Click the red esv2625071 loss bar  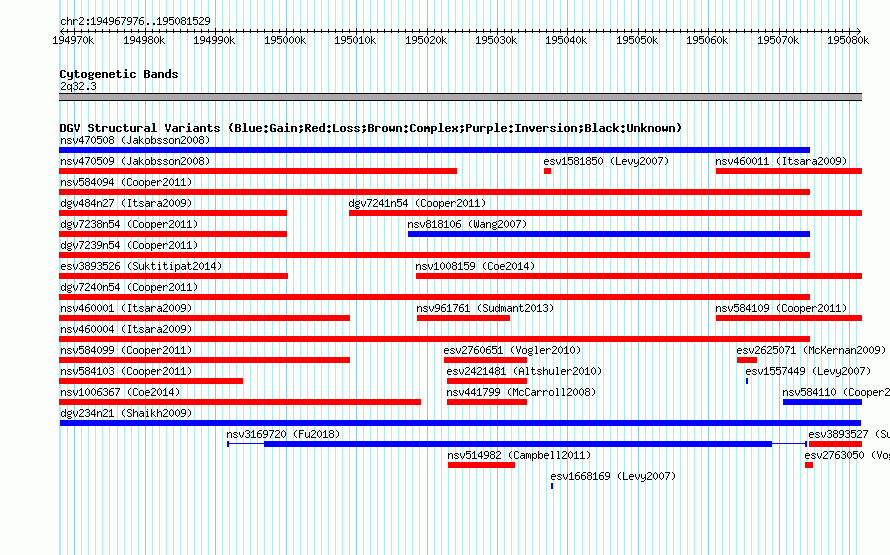(x=747, y=360)
